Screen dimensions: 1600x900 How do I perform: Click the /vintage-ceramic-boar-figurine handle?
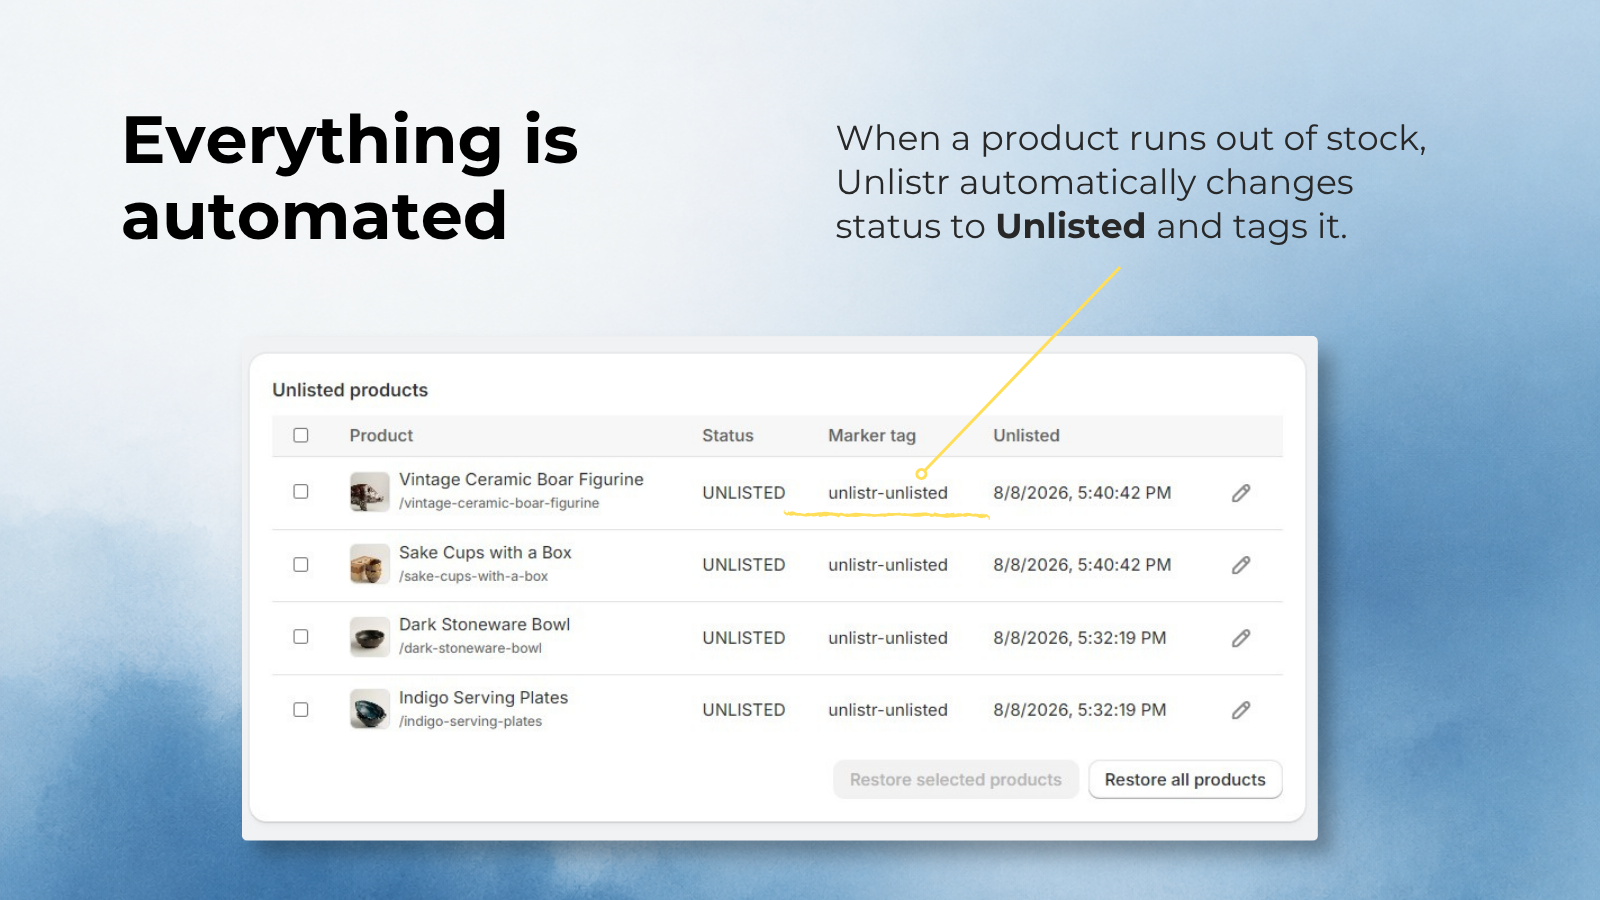click(499, 503)
